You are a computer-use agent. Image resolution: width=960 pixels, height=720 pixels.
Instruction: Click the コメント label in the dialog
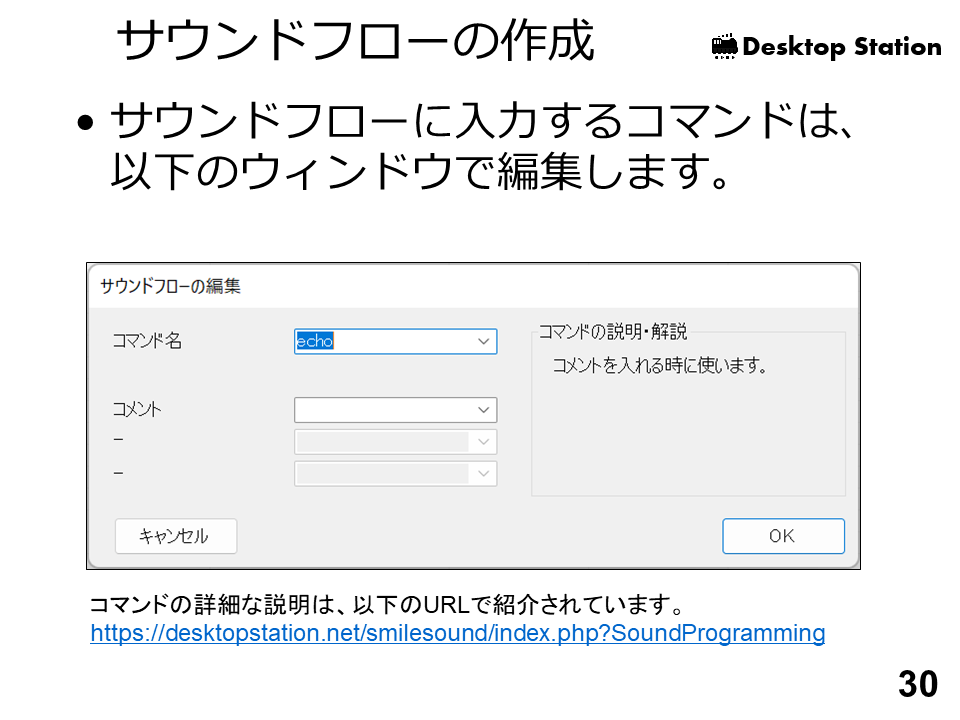click(136, 410)
